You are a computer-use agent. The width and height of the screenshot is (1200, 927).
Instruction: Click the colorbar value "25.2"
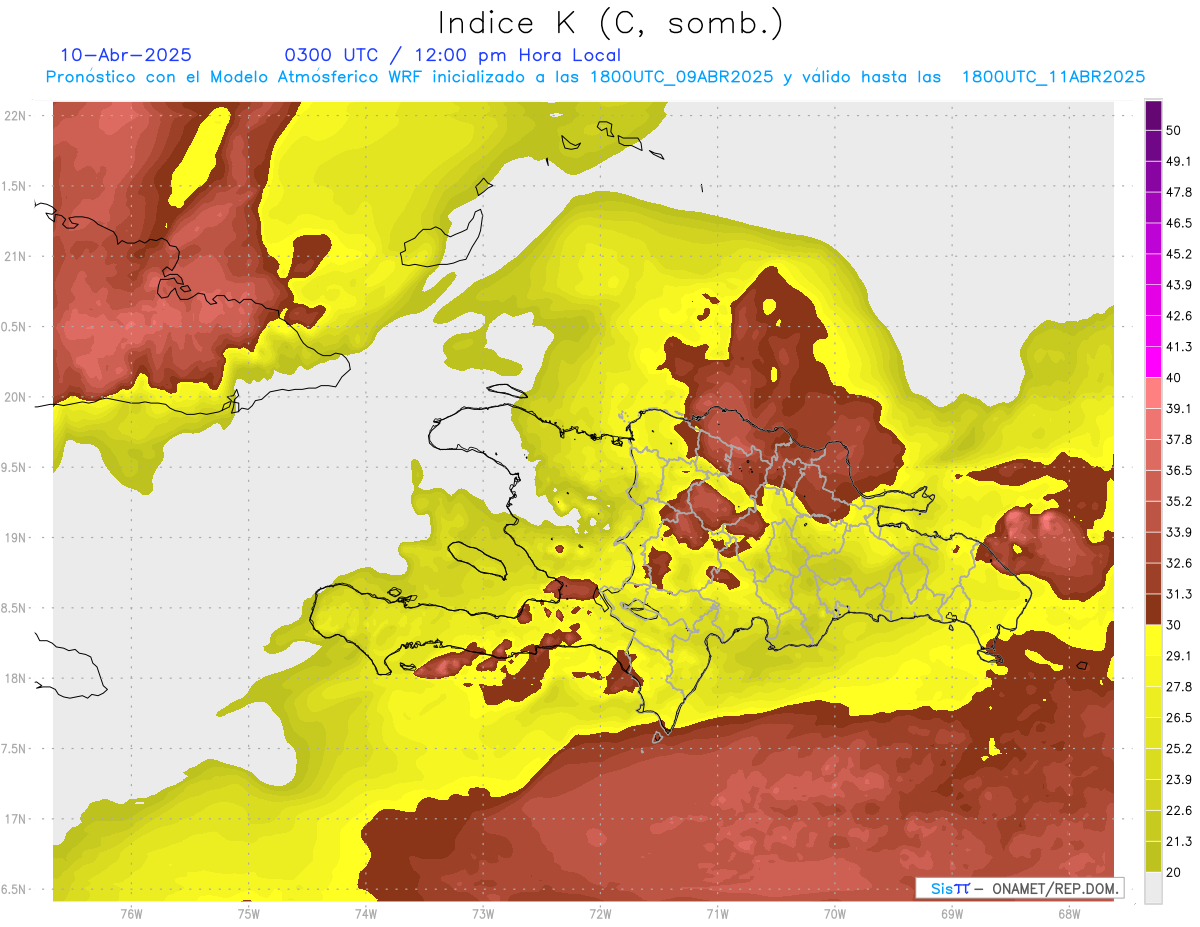[x=1179, y=749]
